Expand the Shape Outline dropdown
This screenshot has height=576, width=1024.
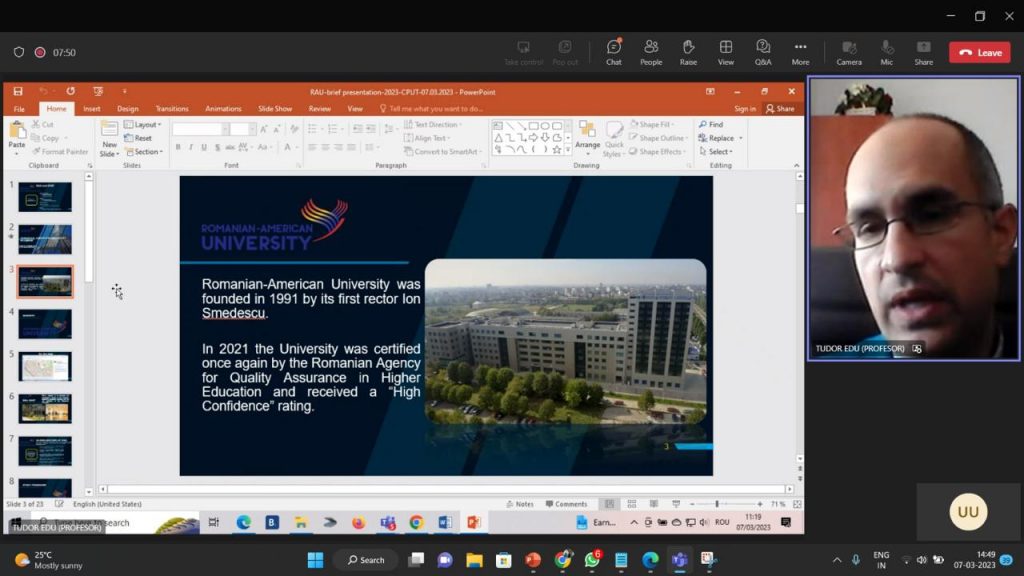tap(658, 138)
